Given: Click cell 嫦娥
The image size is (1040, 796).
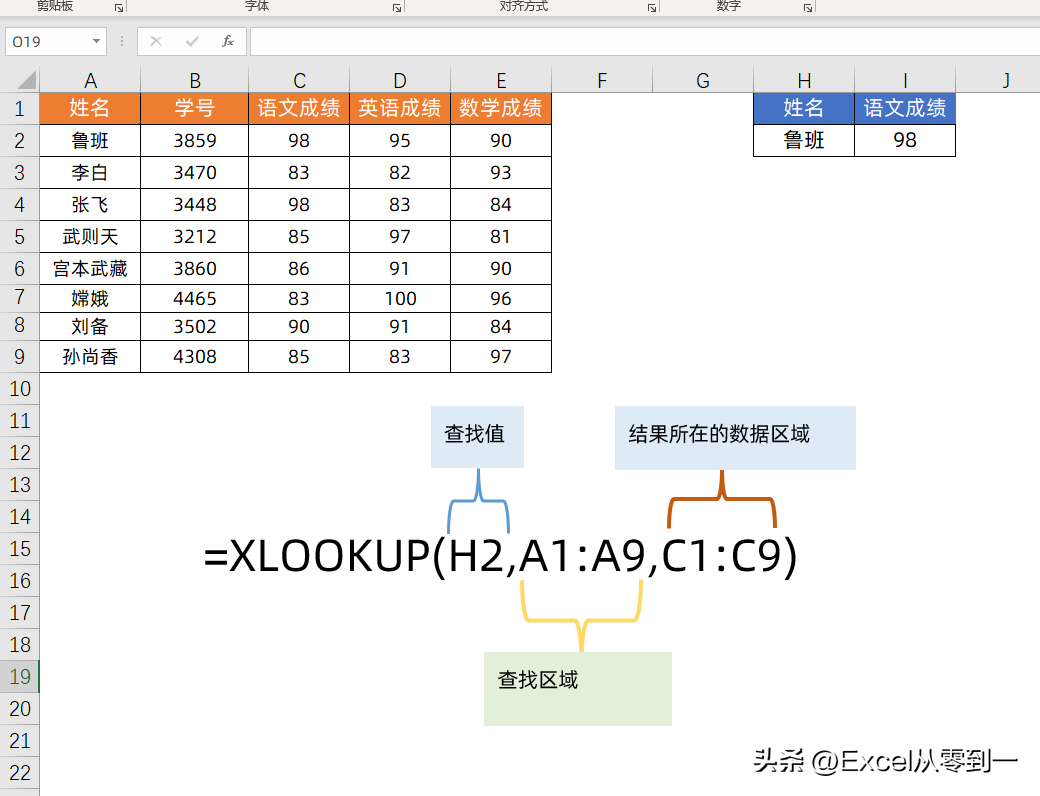Looking at the screenshot, I should click(90, 298).
